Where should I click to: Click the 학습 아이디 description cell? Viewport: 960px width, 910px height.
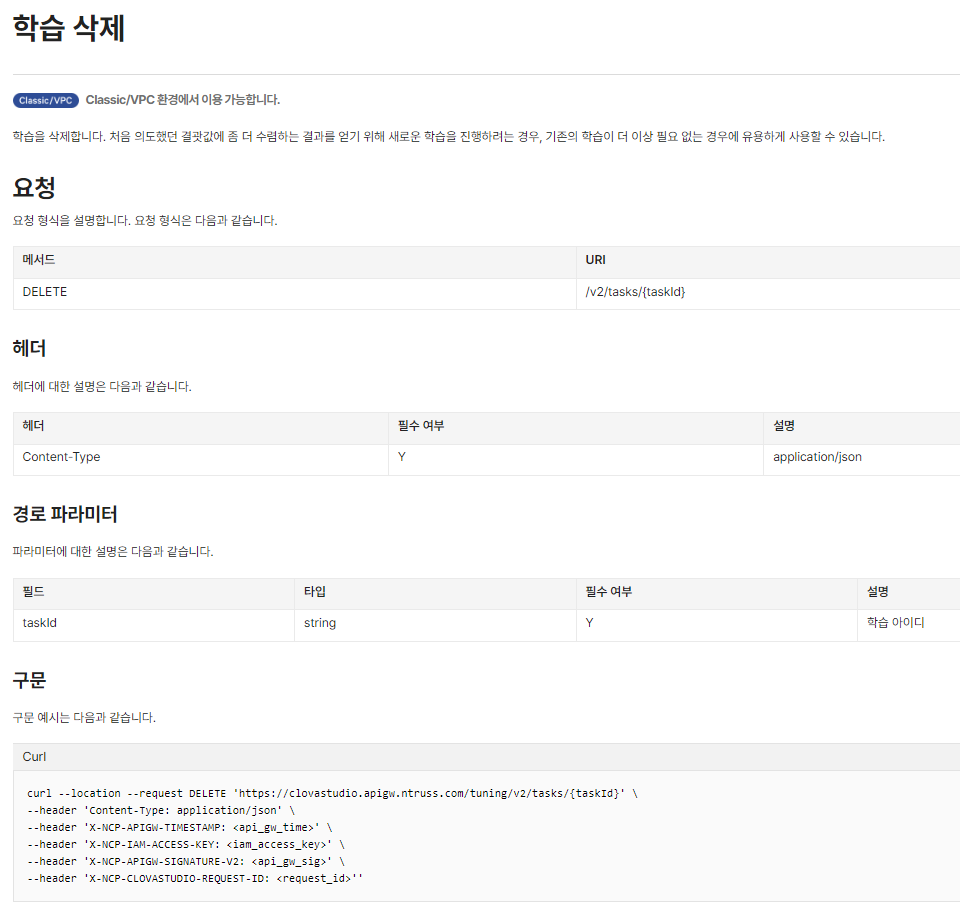[x=909, y=623]
